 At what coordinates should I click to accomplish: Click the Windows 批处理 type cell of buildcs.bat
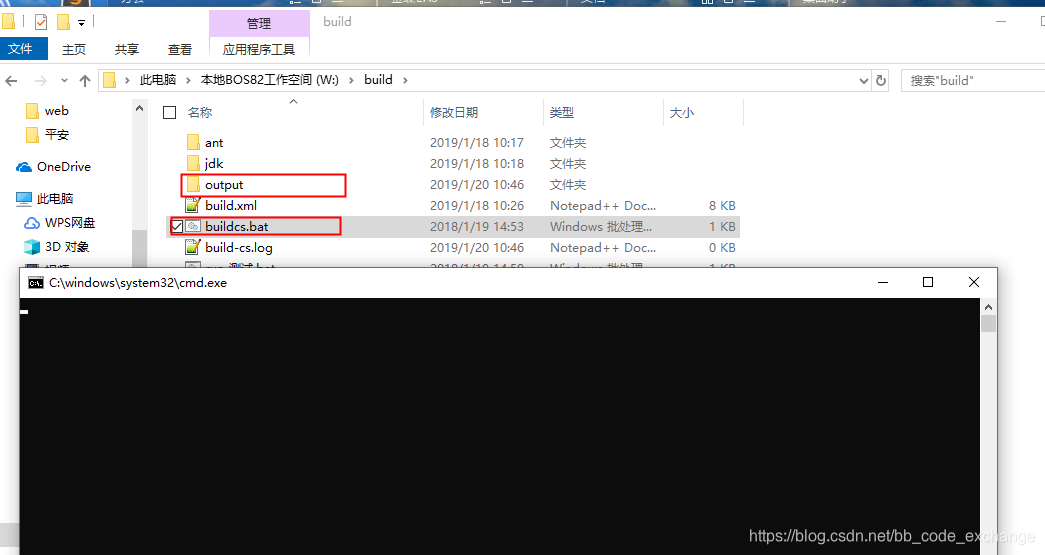(600, 227)
